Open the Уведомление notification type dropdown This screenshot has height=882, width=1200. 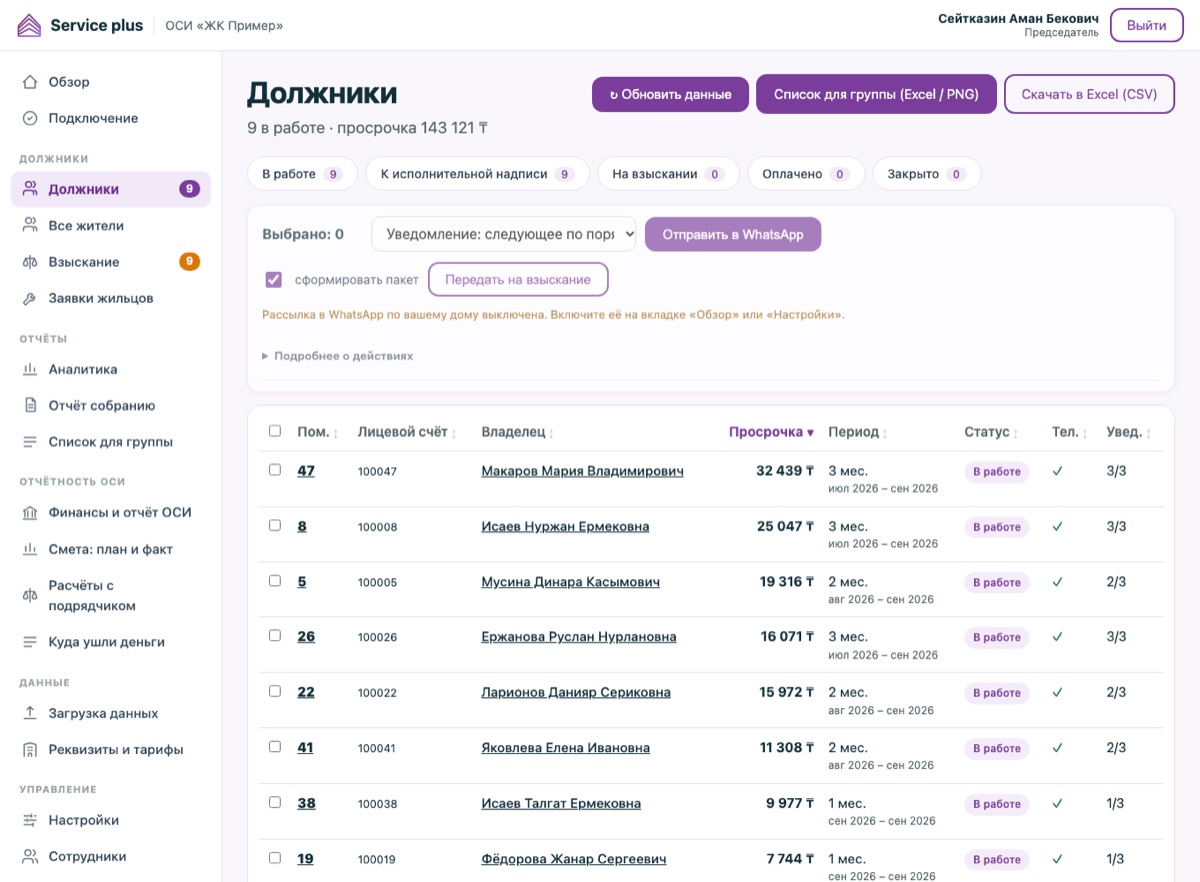504,234
